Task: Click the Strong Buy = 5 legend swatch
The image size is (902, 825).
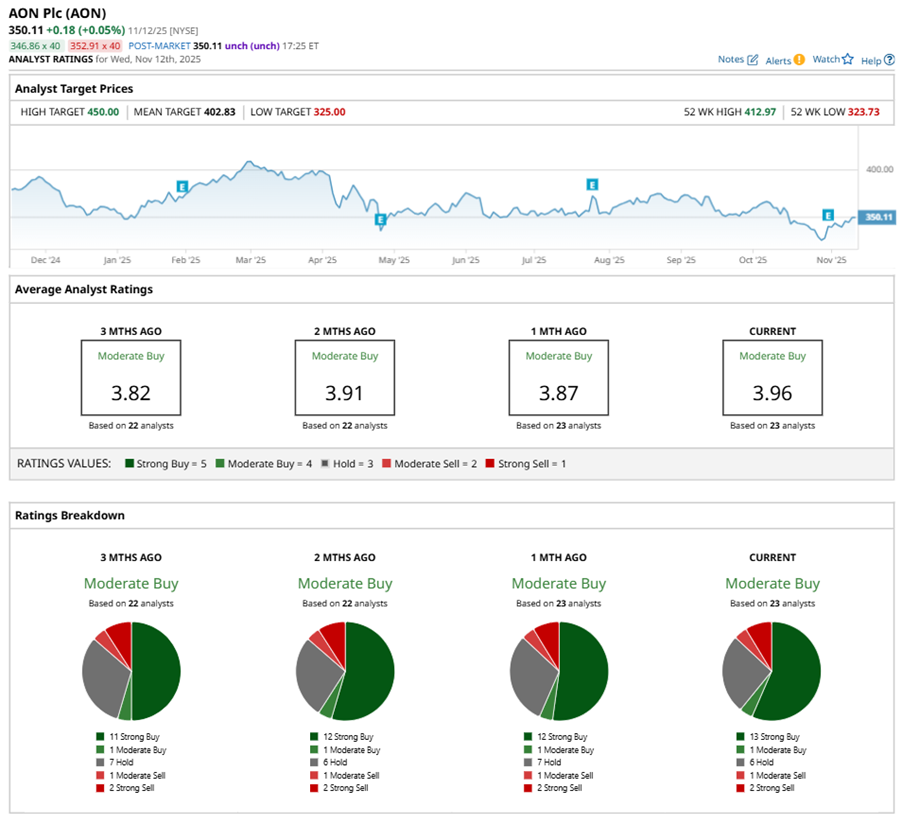Action: pyautogui.click(x=130, y=464)
